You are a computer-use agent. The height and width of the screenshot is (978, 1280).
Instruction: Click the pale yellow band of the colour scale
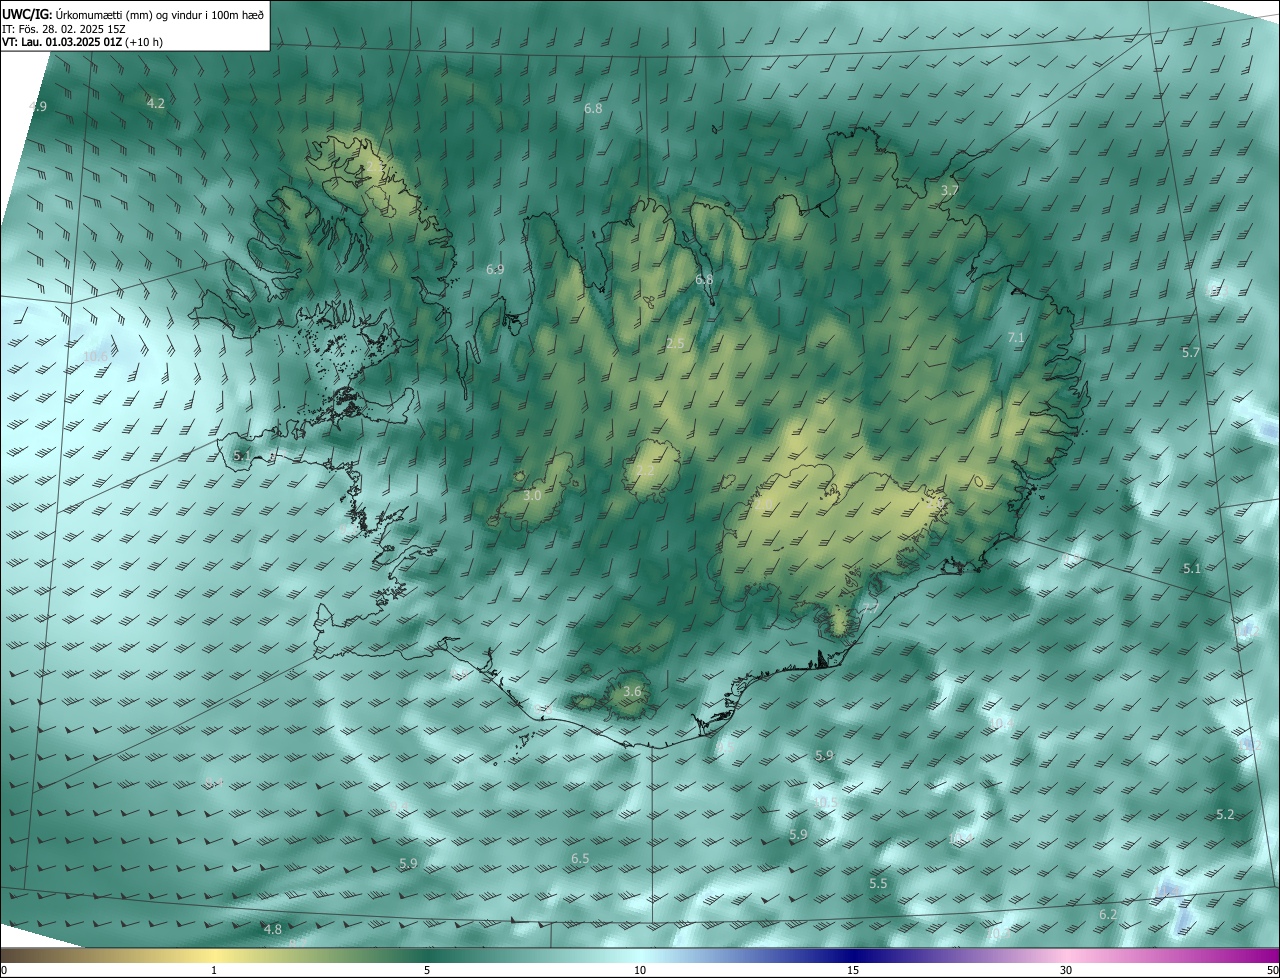[x=214, y=956]
